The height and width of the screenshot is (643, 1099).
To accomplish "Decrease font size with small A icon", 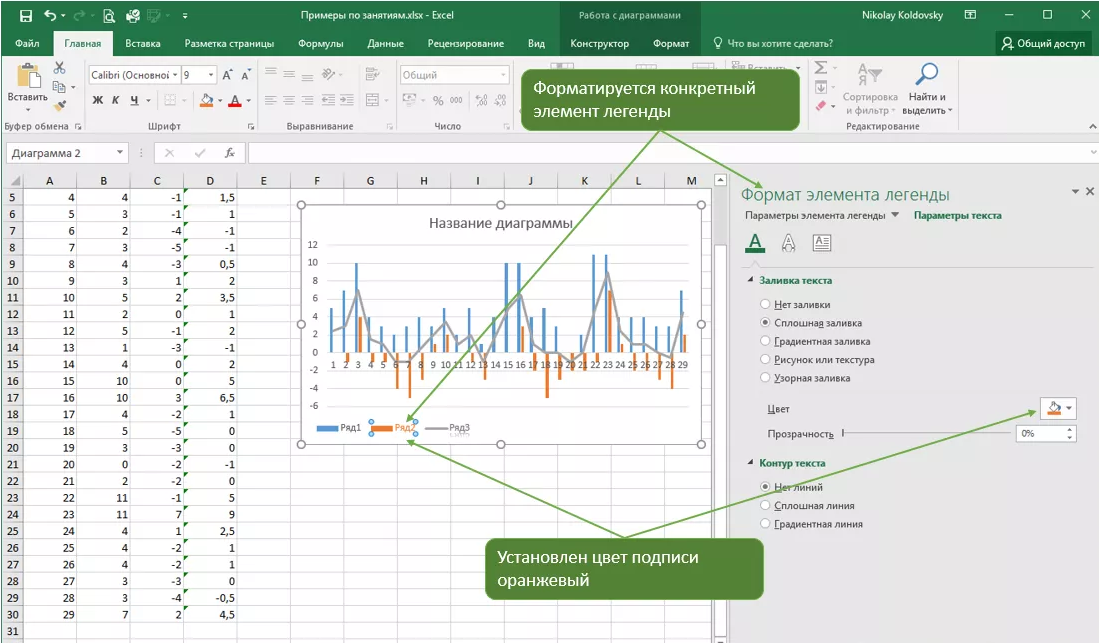I will click(245, 75).
